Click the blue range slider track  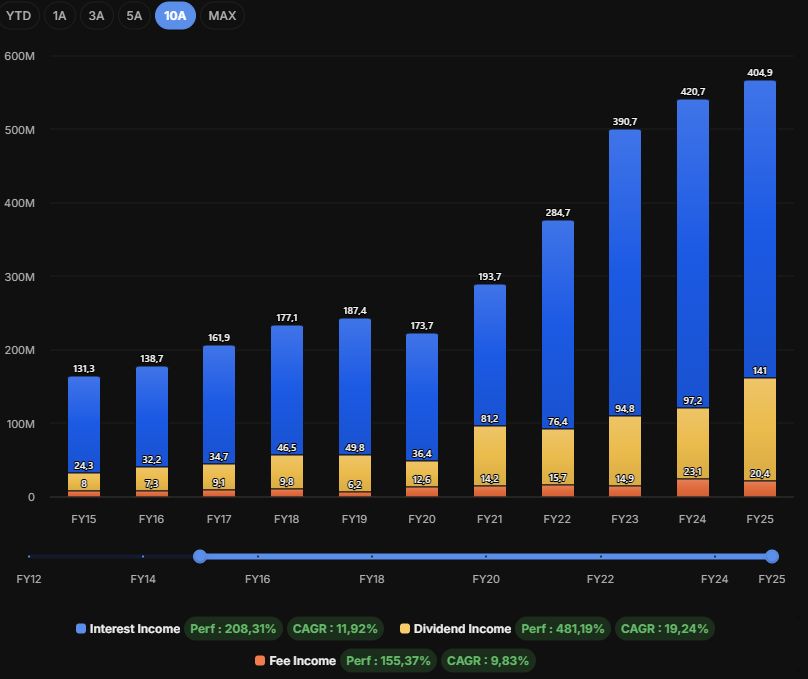pyautogui.click(x=485, y=556)
